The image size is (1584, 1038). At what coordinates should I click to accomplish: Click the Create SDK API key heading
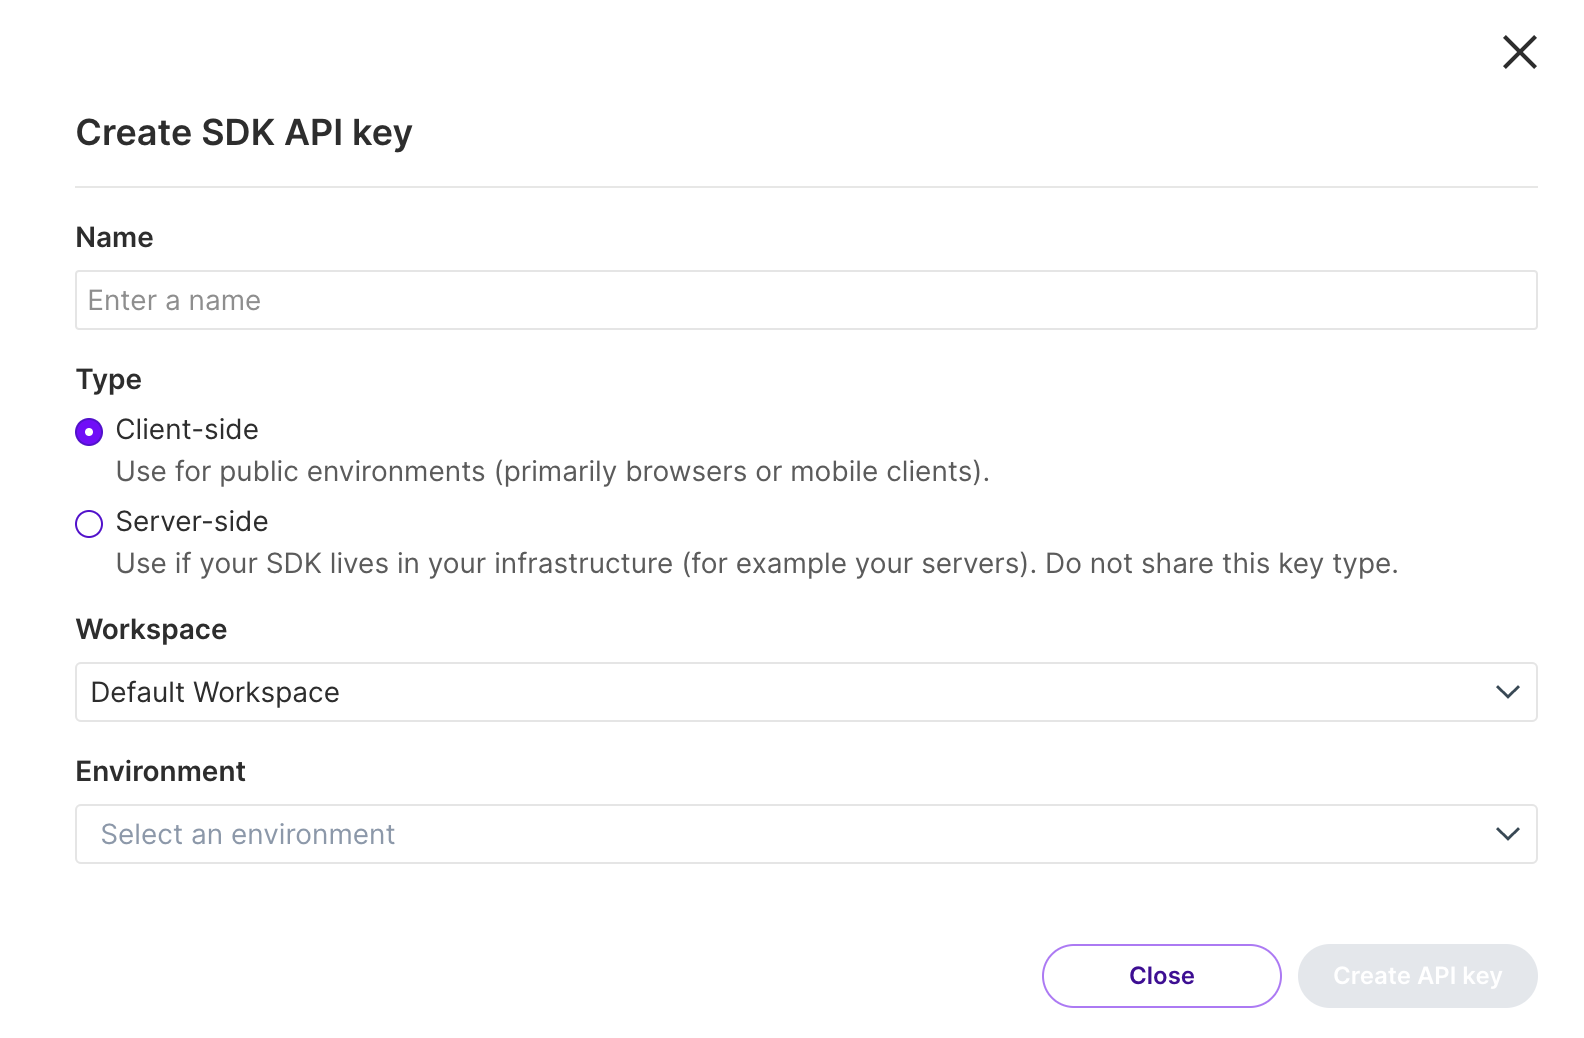click(x=244, y=133)
